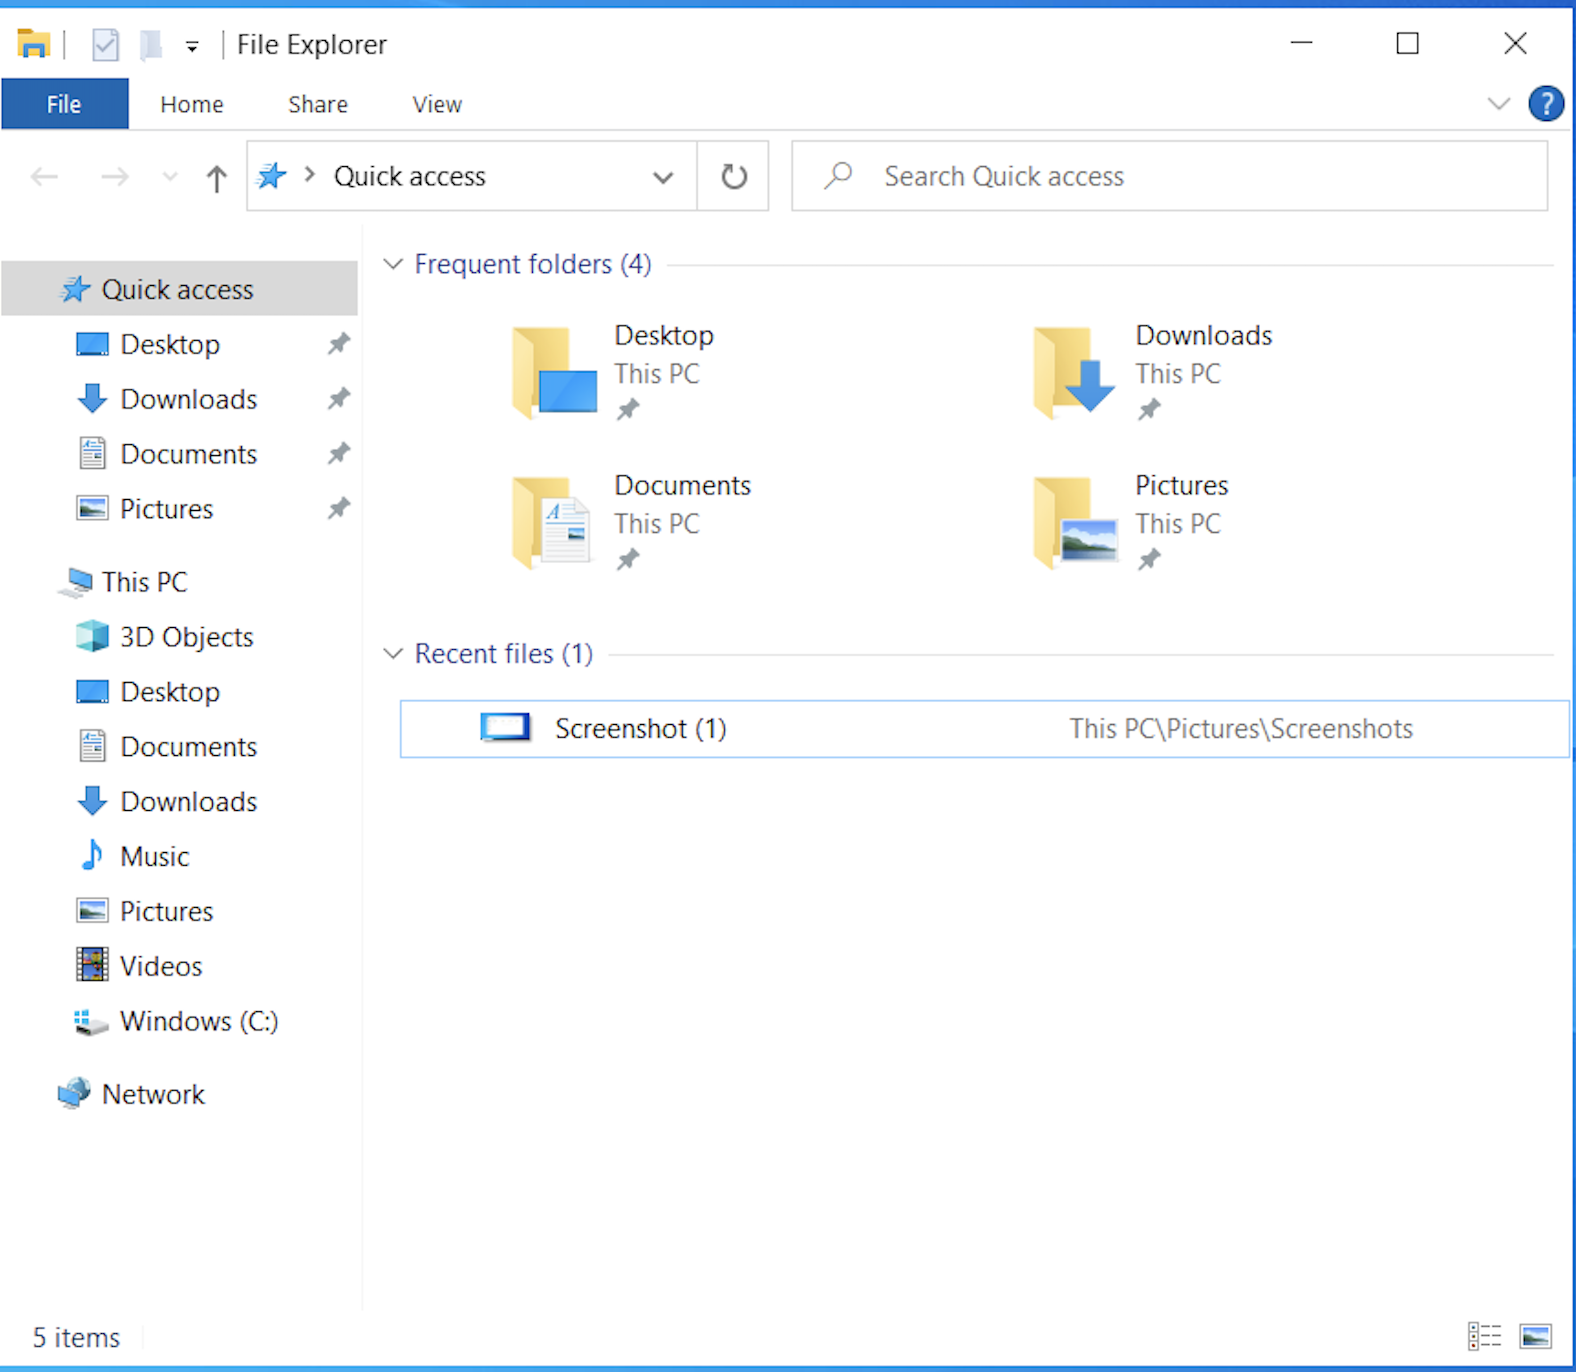This screenshot has height=1372, width=1576.
Task: Click the Refresh button beside address bar
Action: 733,176
